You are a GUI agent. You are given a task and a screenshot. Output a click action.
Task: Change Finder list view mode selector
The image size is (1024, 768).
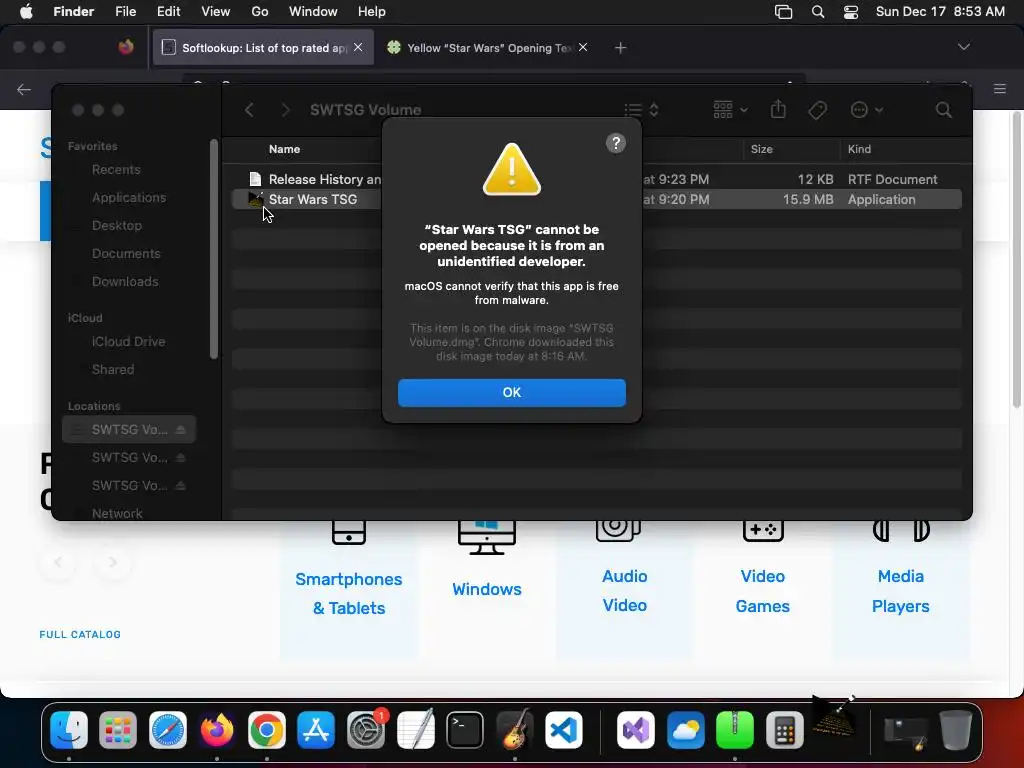[641, 110]
